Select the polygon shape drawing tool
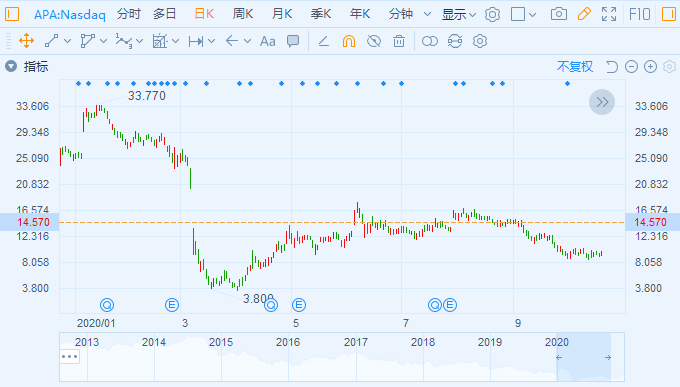Viewport: 680px width, 387px height. (88, 41)
